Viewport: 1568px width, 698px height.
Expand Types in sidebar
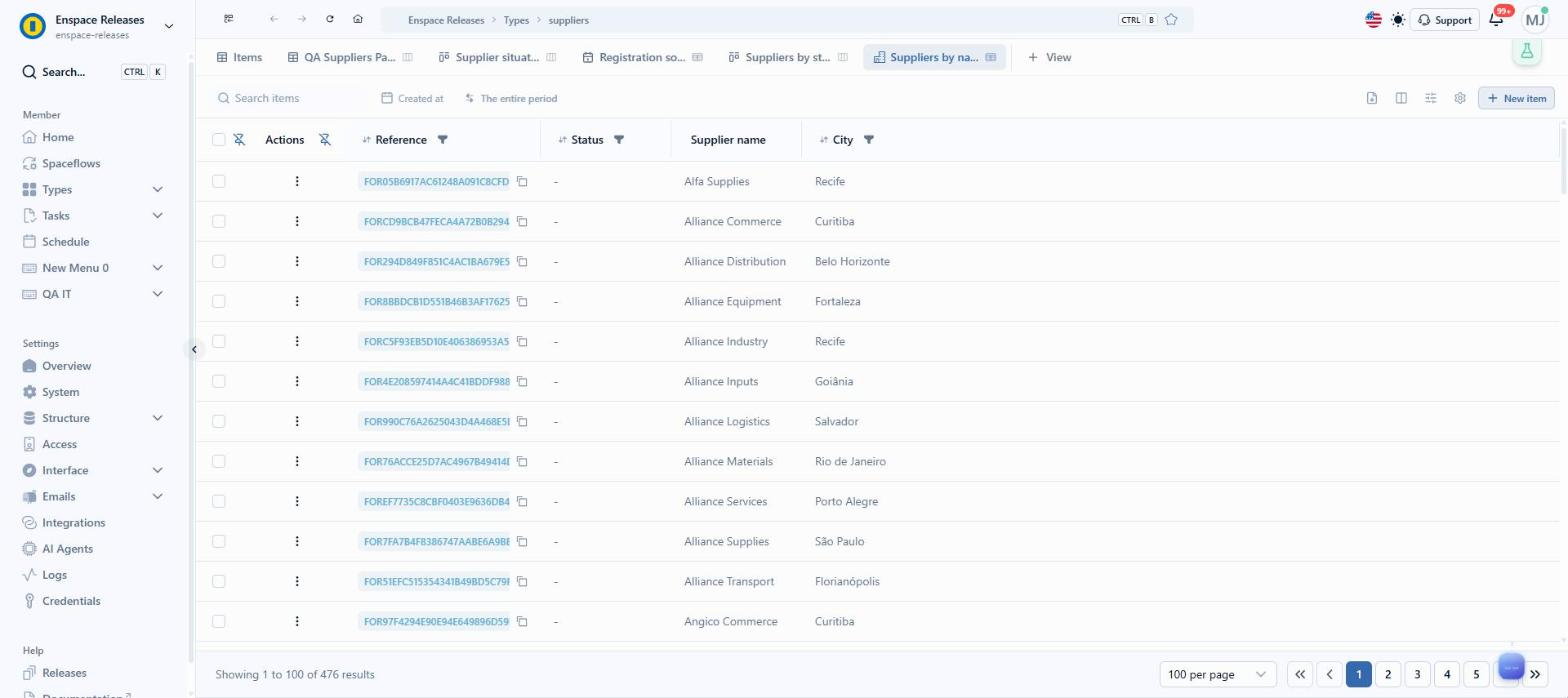click(x=157, y=189)
